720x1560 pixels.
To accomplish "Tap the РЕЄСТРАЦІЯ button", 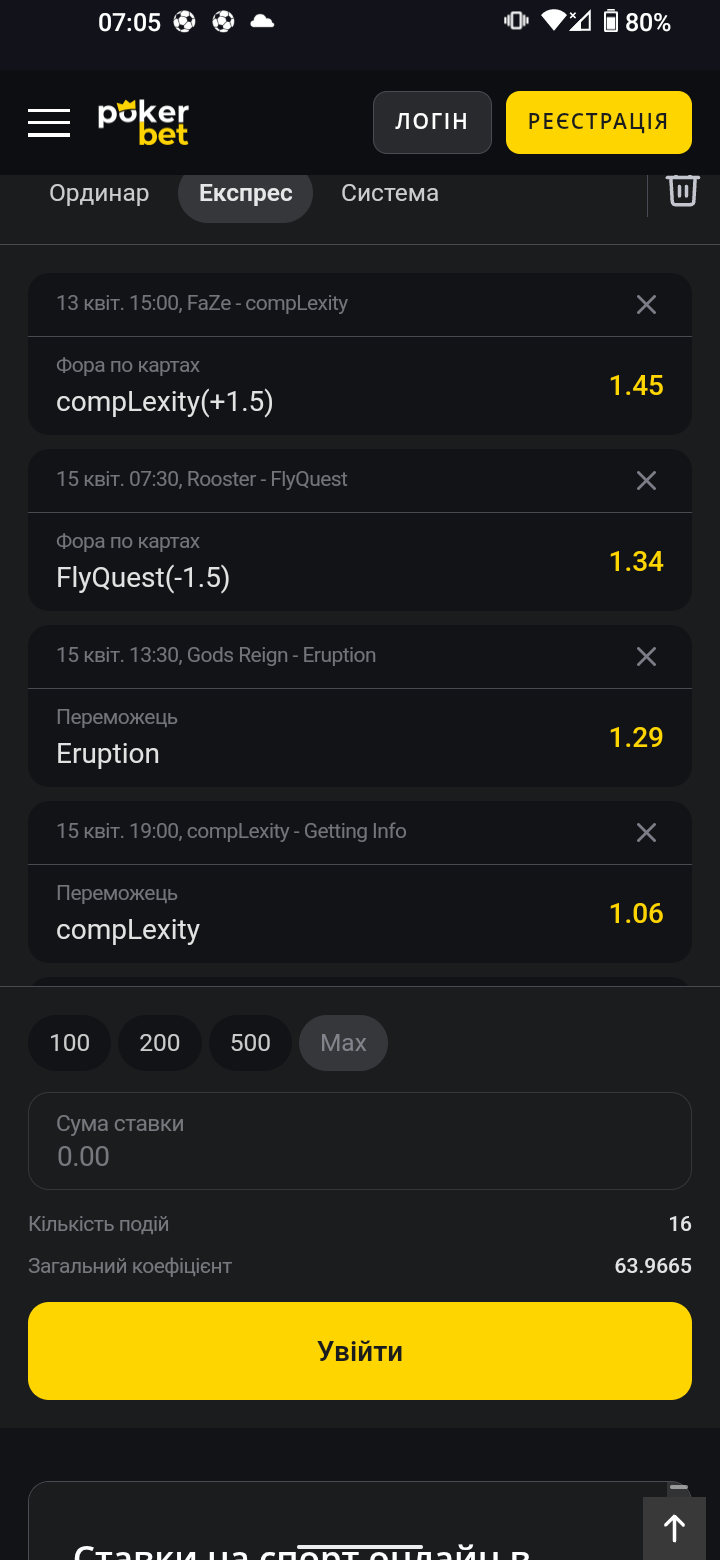I will 599,122.
